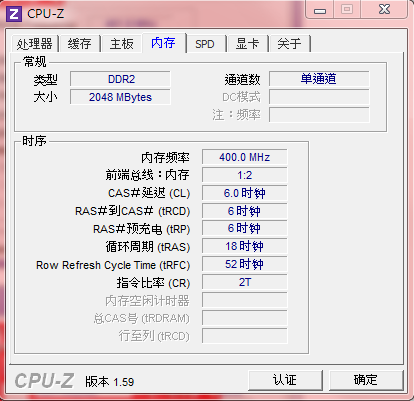Click the 400.0 MHz frequency value
Image resolution: width=414 pixels, height=401 pixels.
245,157
